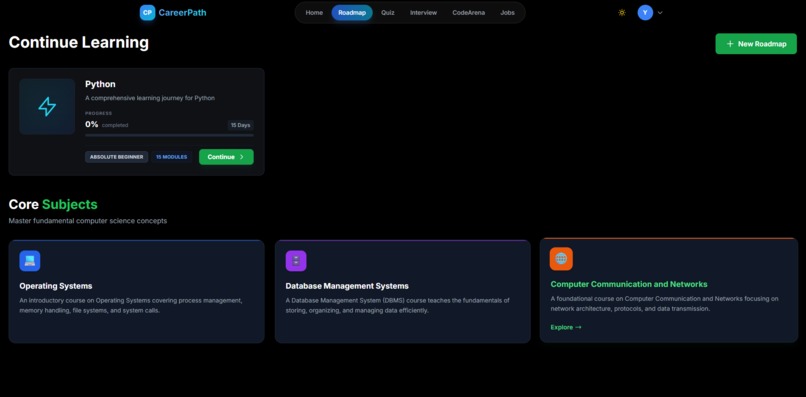Click the blue Operating Systems laptop icon
Screen dimensions: 806x397
click(x=30, y=261)
